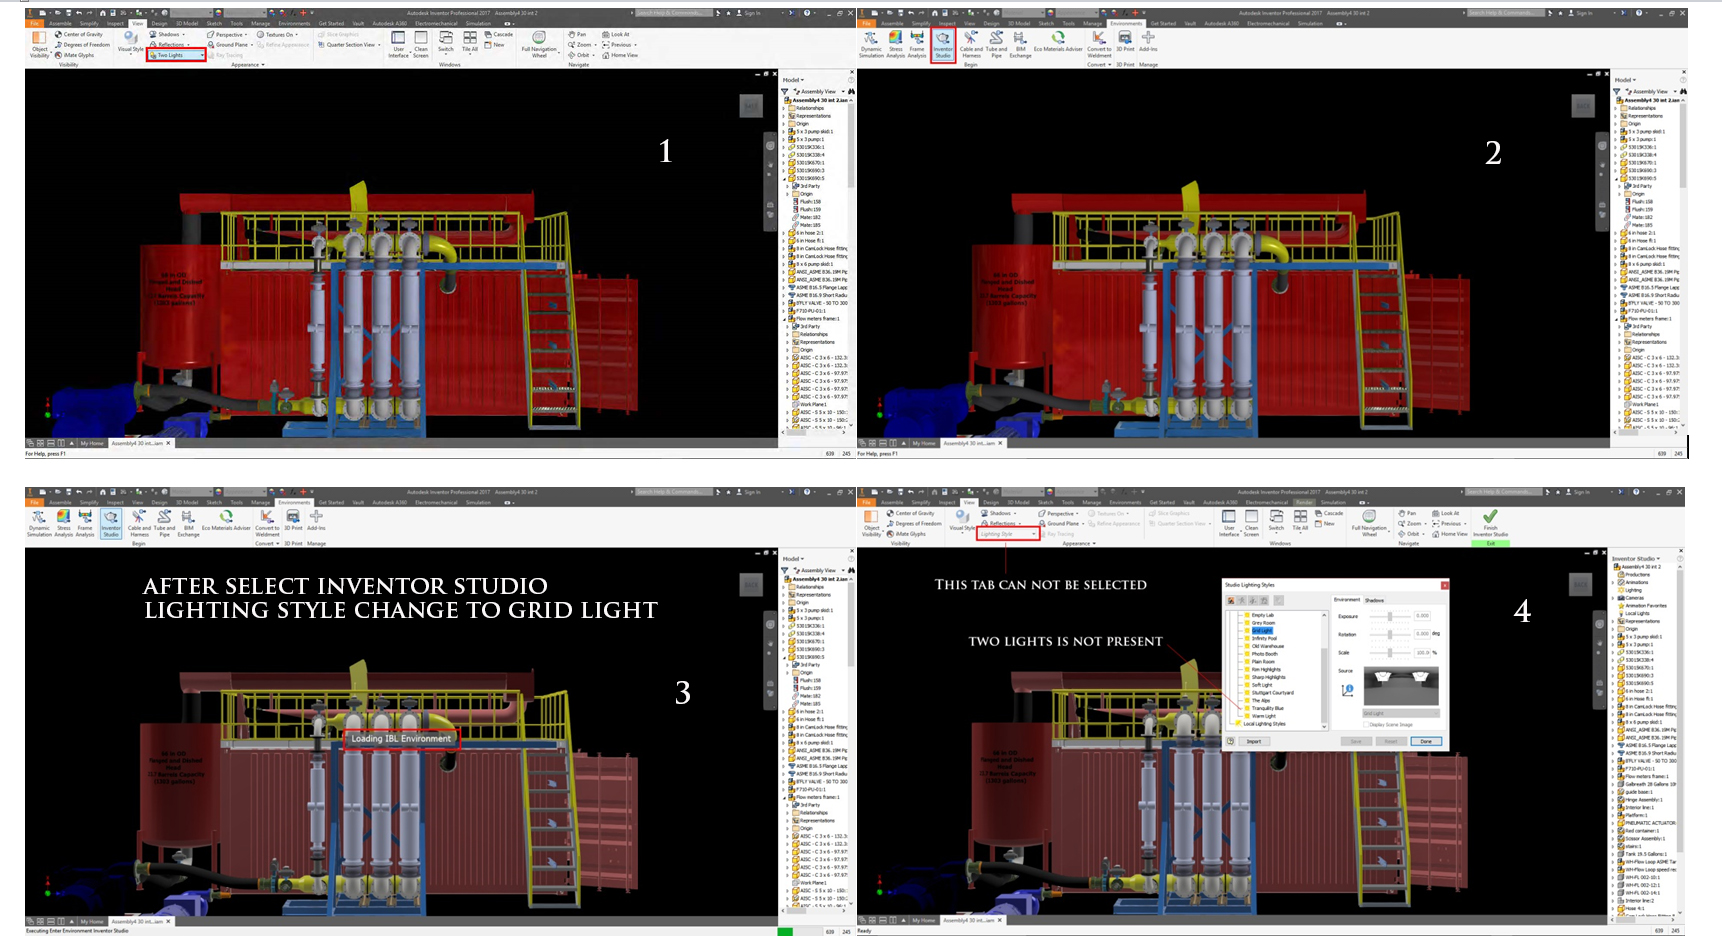Image resolution: width=1722 pixels, height=939 pixels.
Task: Open Visual Style in screenshot 1 ribbon
Action: point(131,43)
